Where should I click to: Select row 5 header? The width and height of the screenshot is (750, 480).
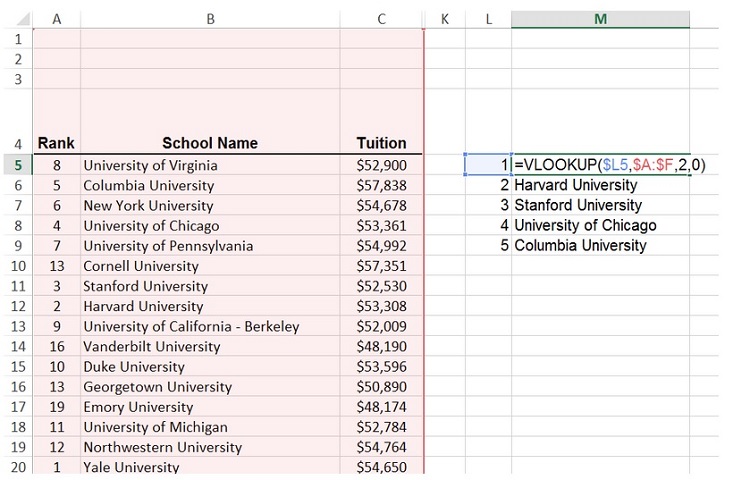pos(17,165)
